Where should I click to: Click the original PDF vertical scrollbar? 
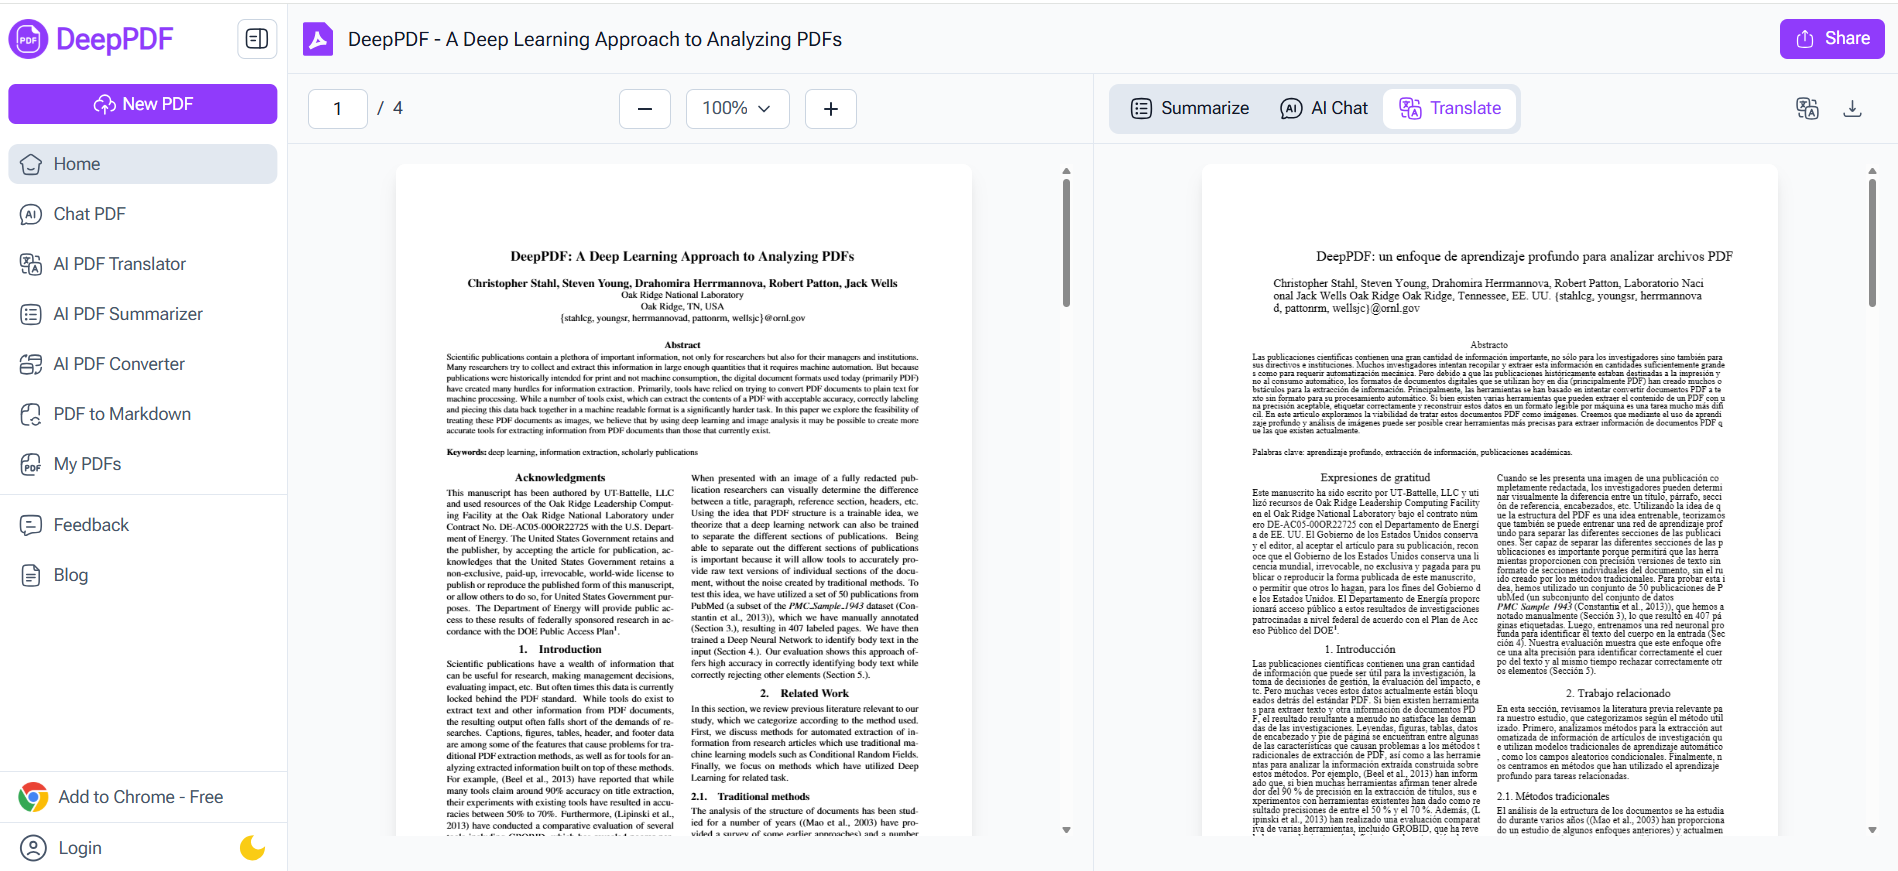(x=1066, y=243)
